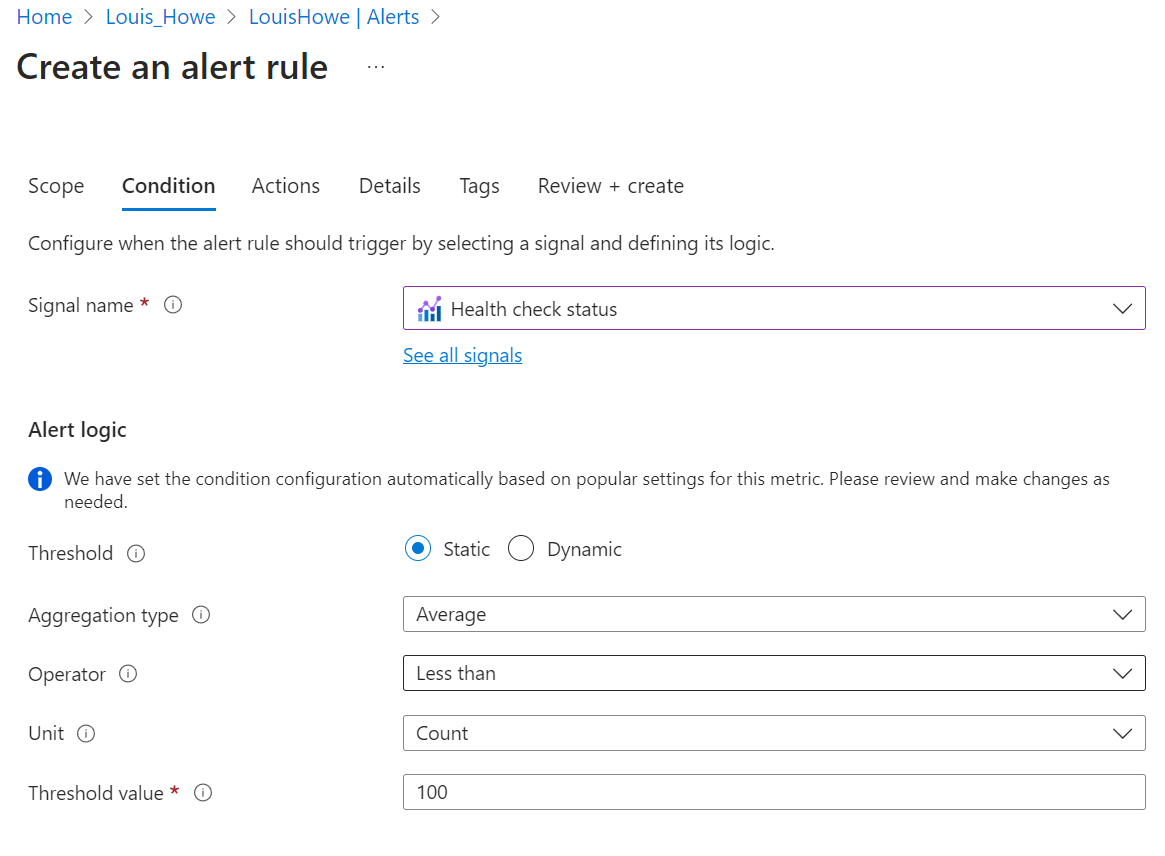Open the Operator dropdown showing Less than

coord(774,673)
